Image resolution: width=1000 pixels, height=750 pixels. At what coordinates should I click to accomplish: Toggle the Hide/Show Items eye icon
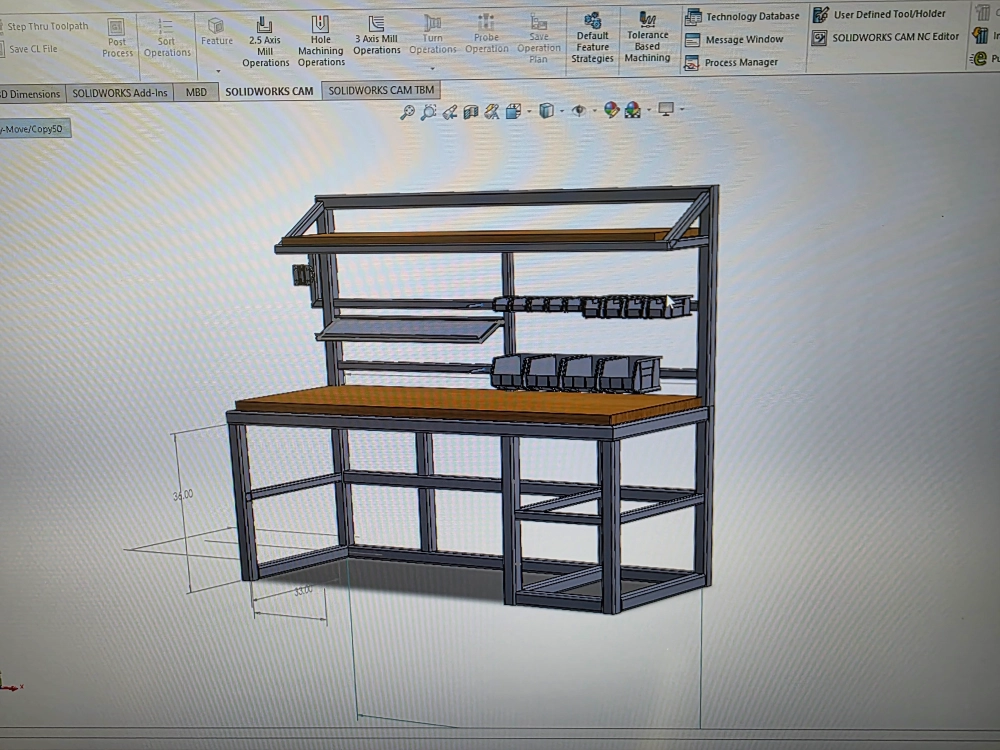(x=579, y=111)
